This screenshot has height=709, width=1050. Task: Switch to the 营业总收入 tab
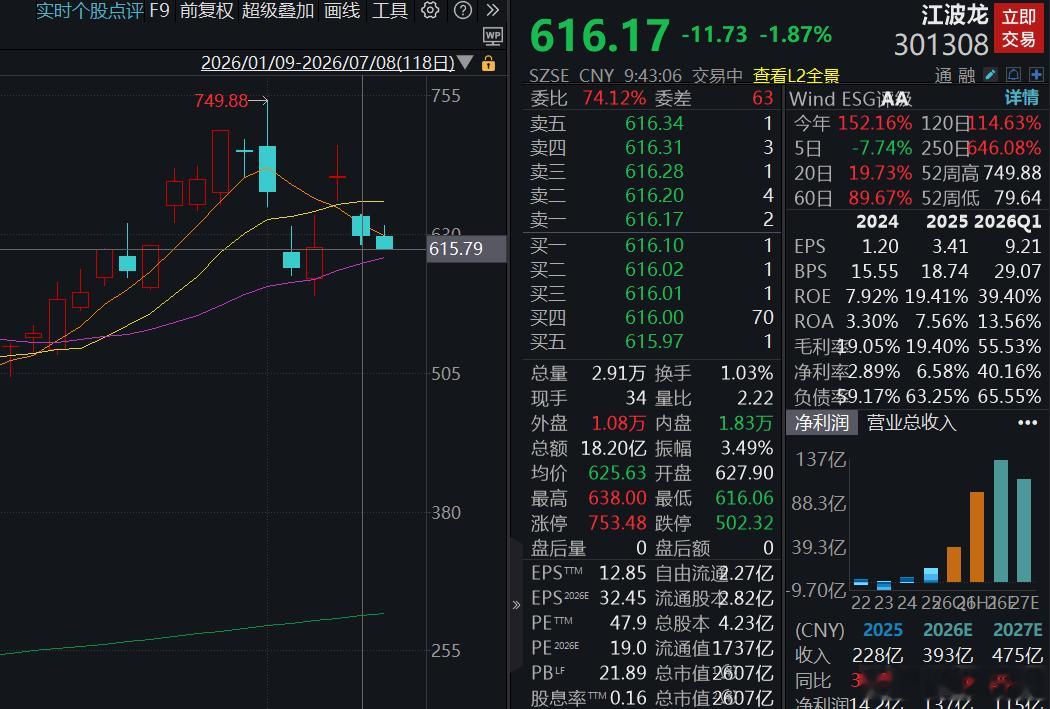[x=911, y=422]
